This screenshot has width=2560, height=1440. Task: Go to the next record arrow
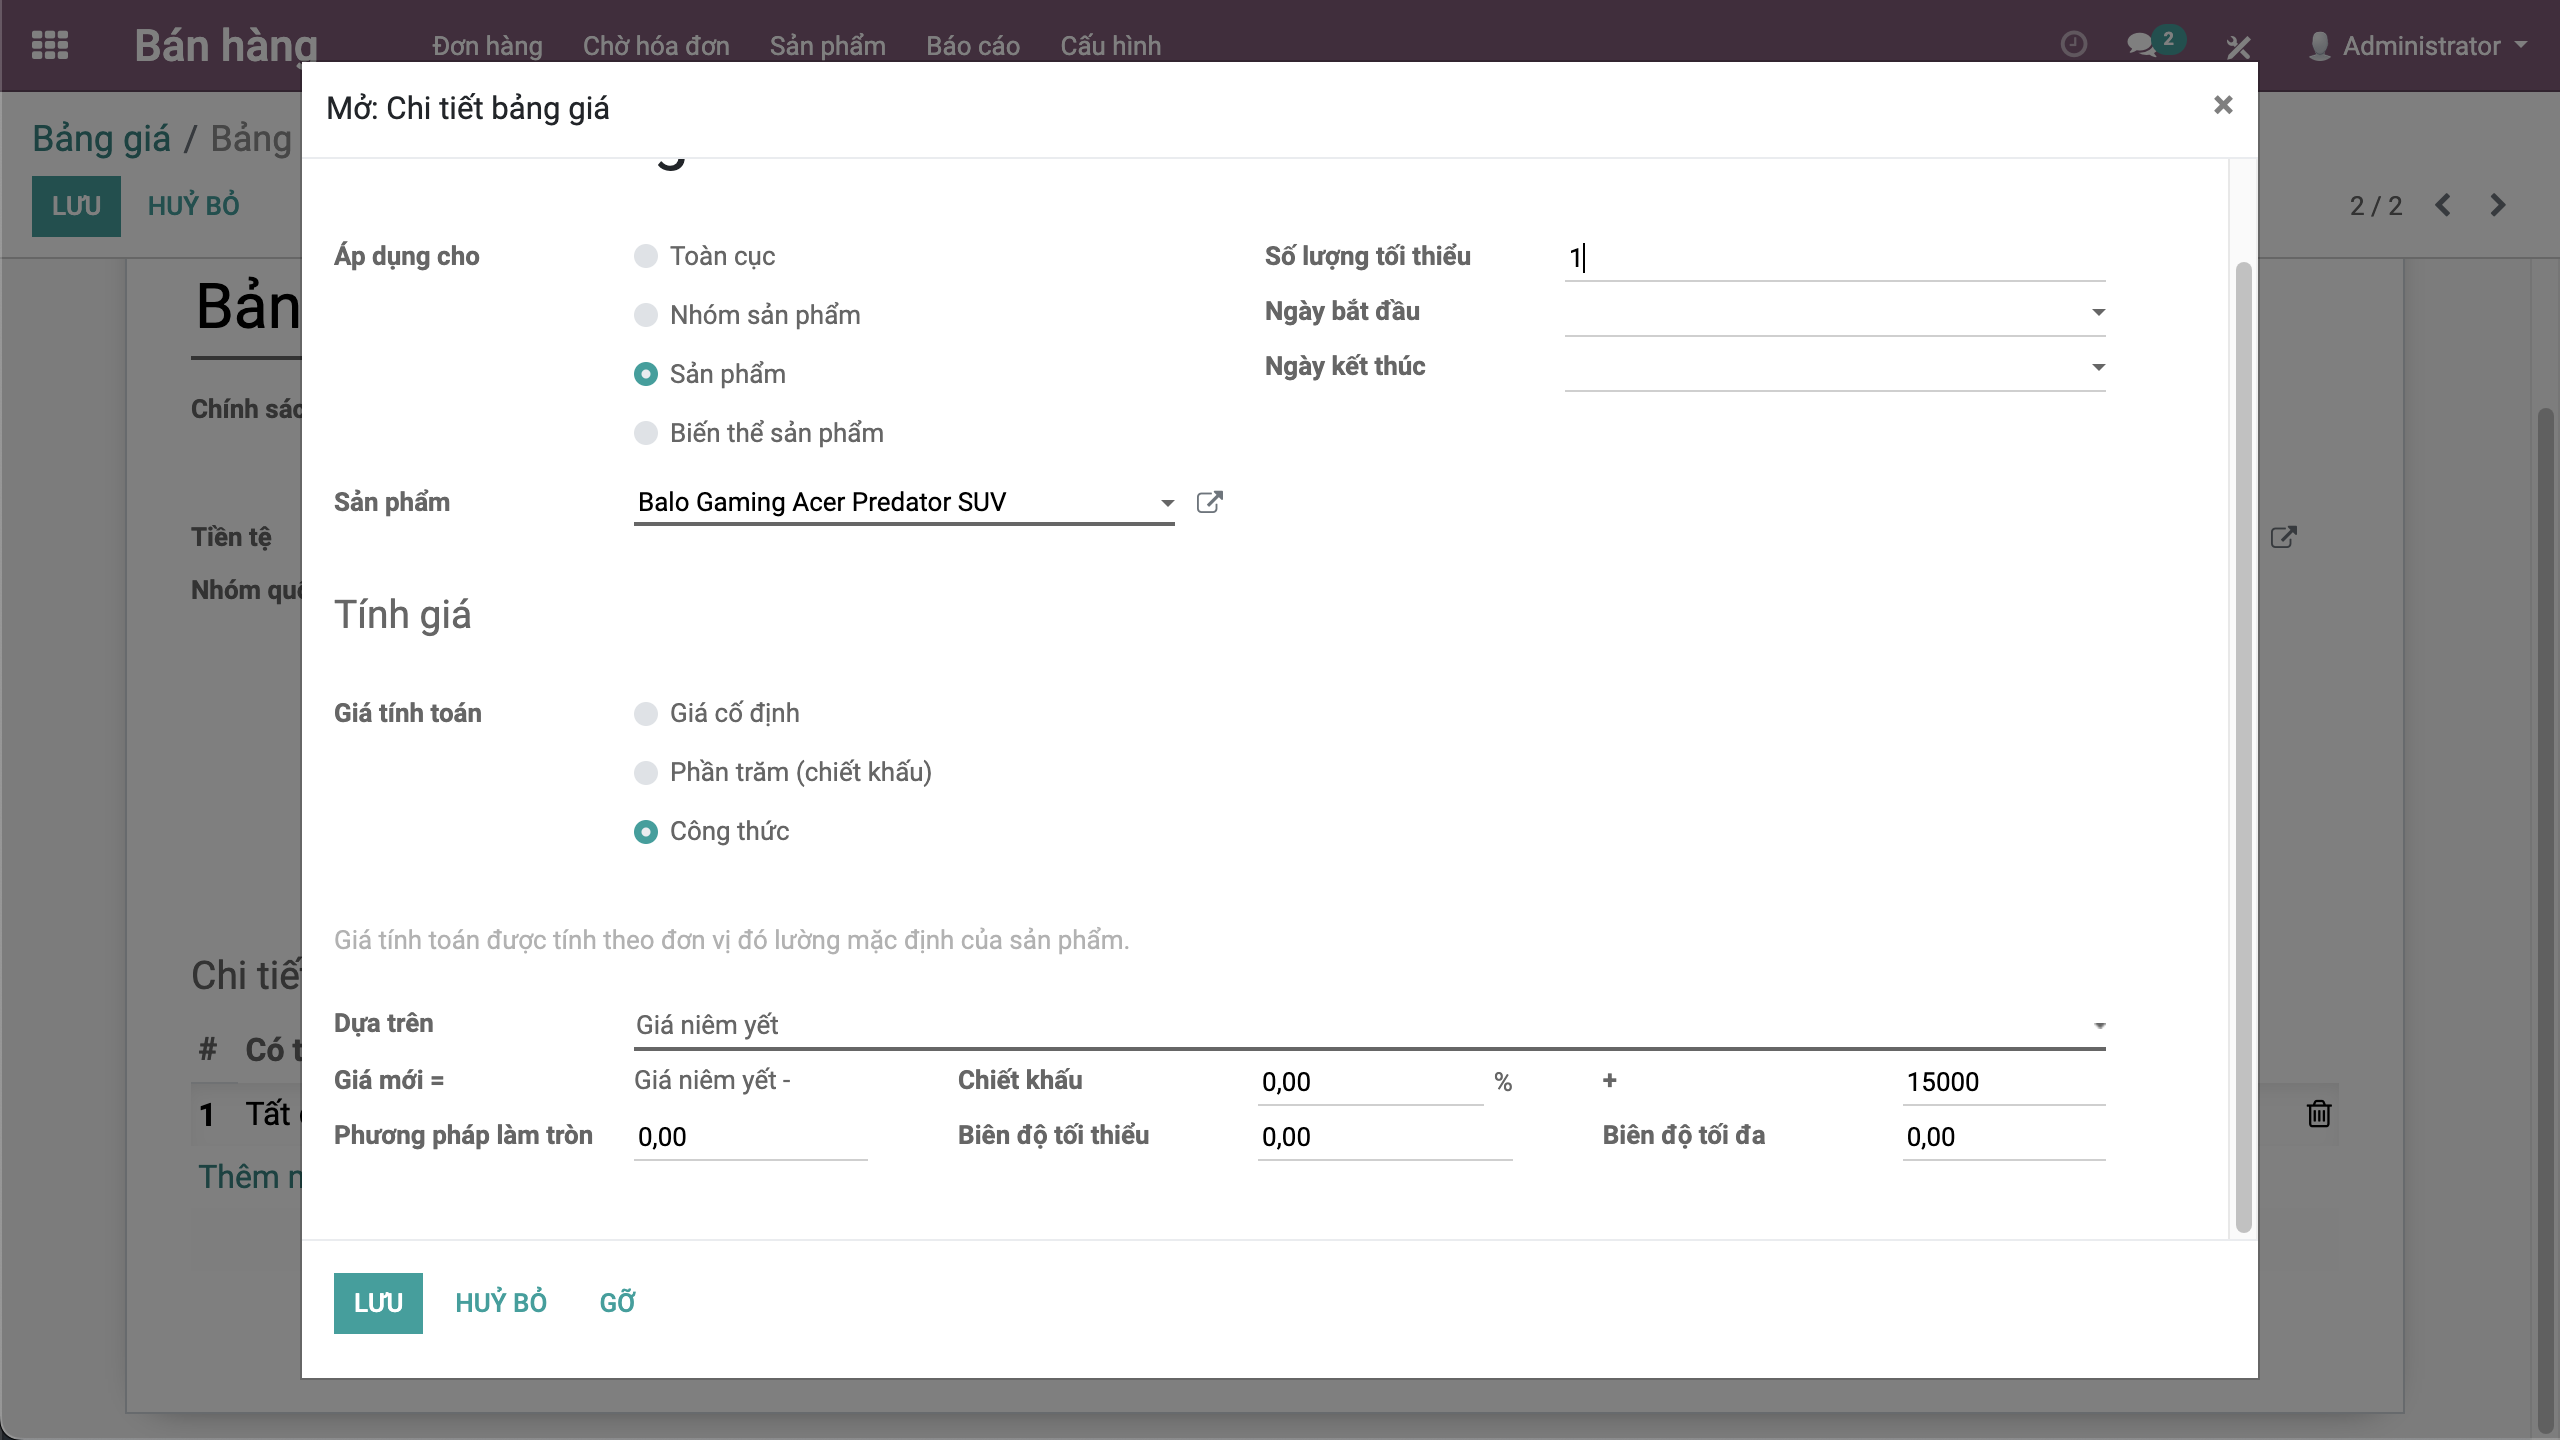2498,205
